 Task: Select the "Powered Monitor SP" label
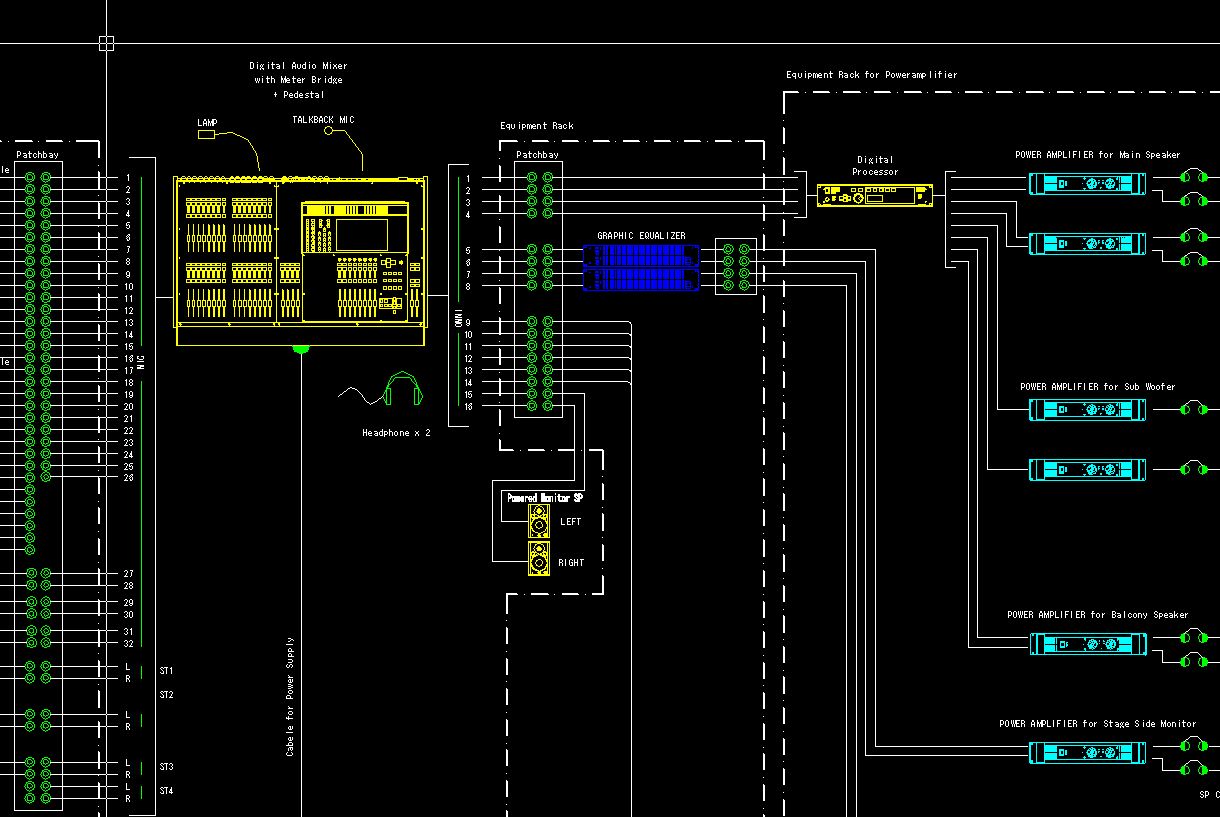tap(544, 497)
